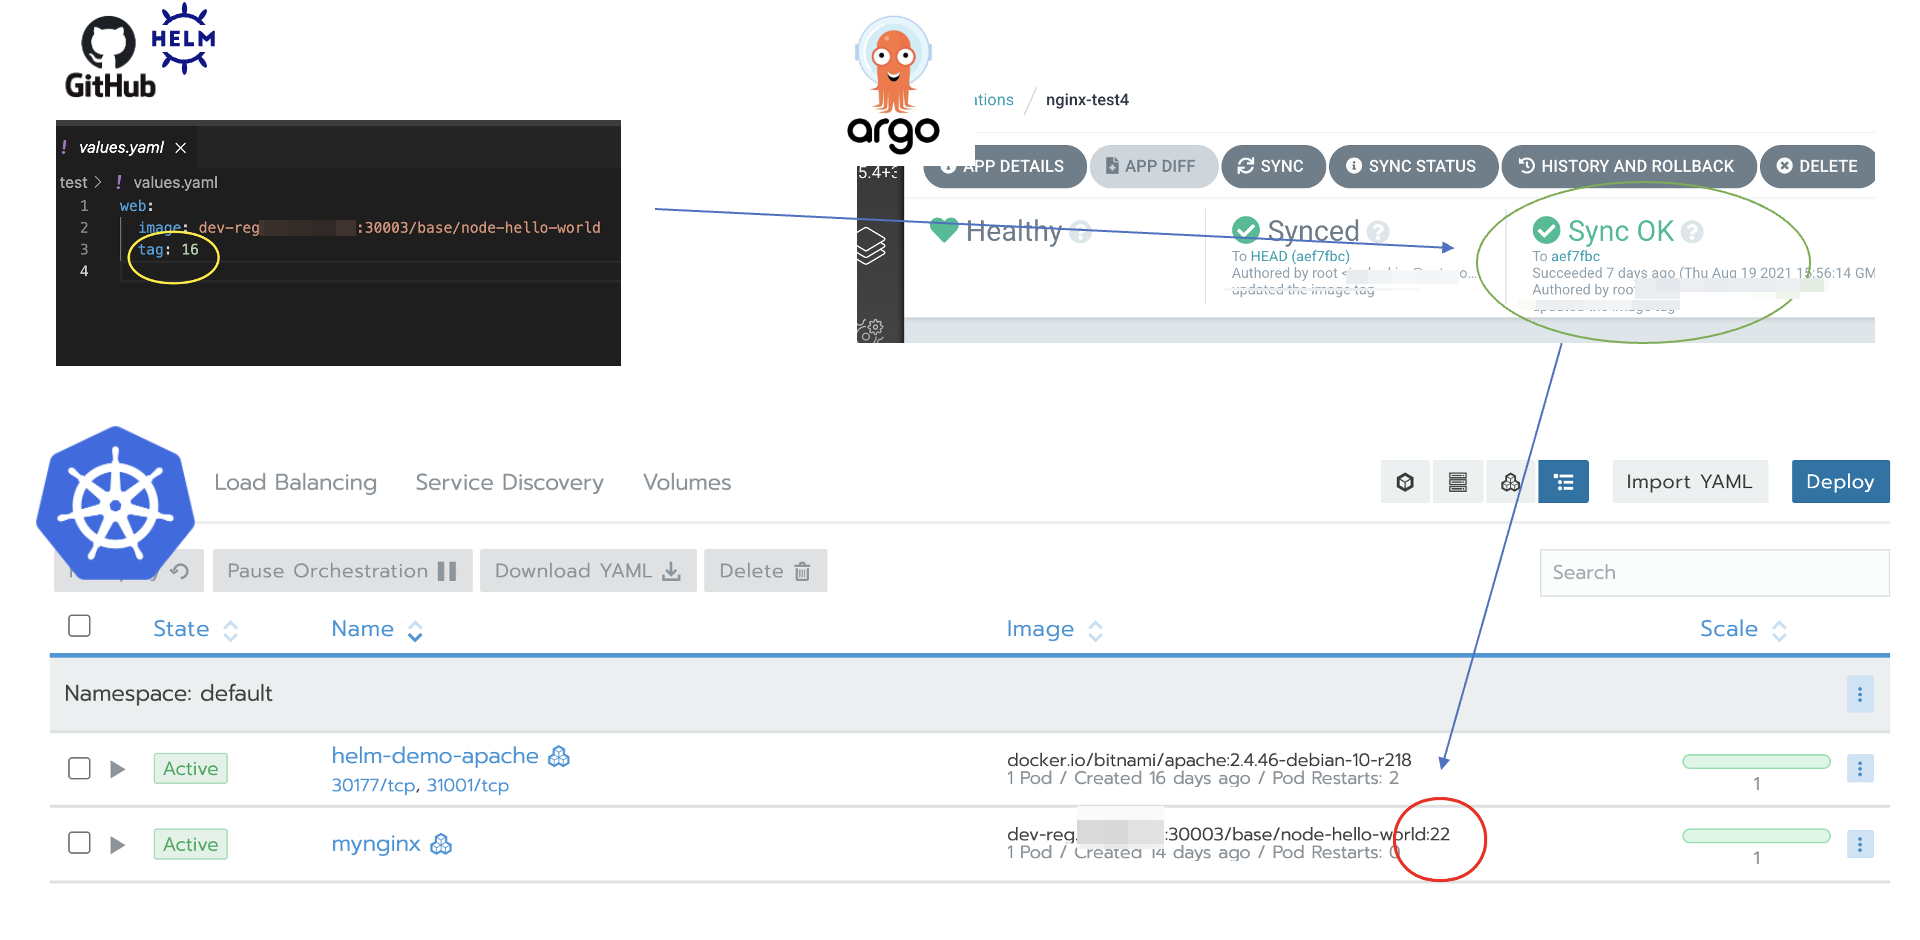Click the redeploy arrow icon button
The image size is (1920, 940).
180,571
